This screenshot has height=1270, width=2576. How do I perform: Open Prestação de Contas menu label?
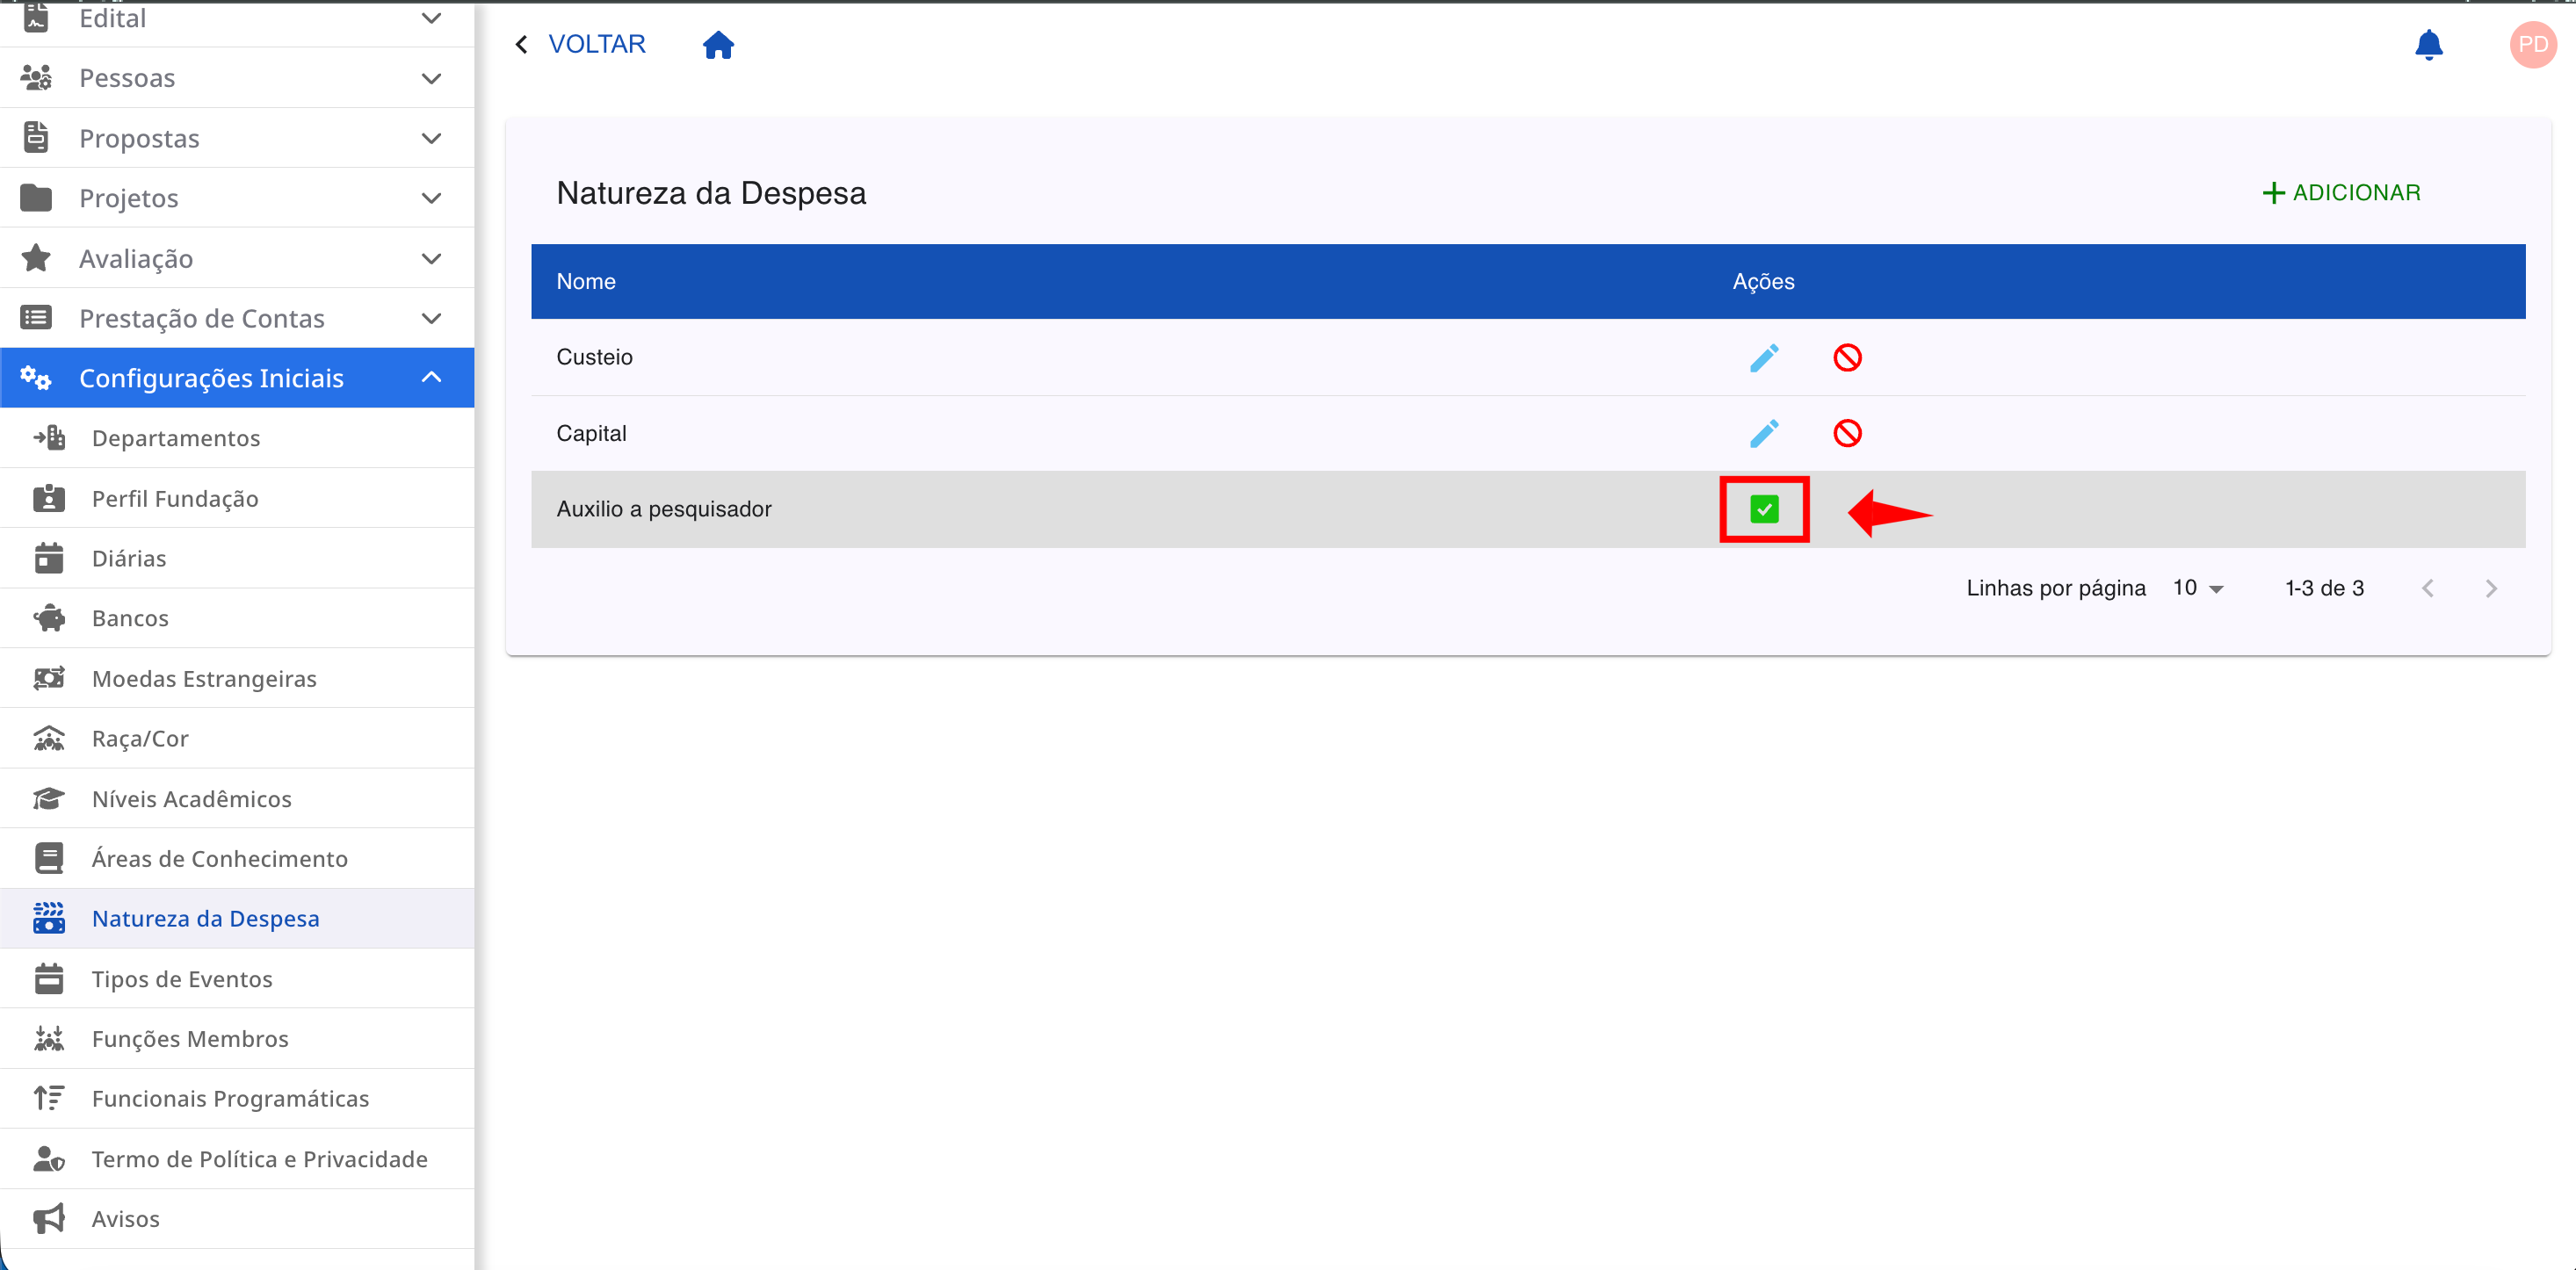(x=202, y=318)
